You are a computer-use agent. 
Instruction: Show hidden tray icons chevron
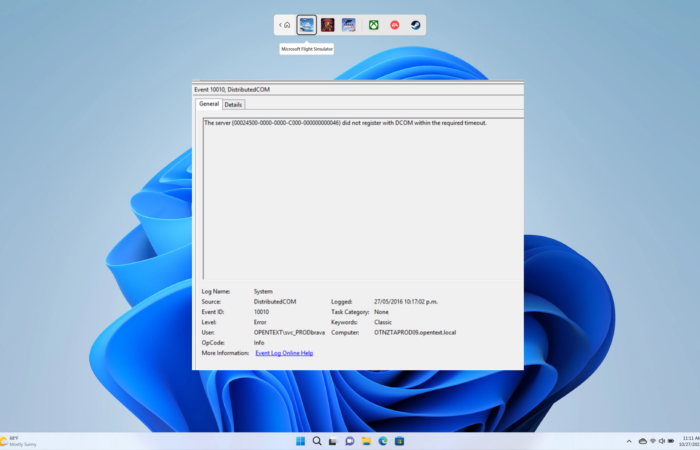click(x=629, y=441)
